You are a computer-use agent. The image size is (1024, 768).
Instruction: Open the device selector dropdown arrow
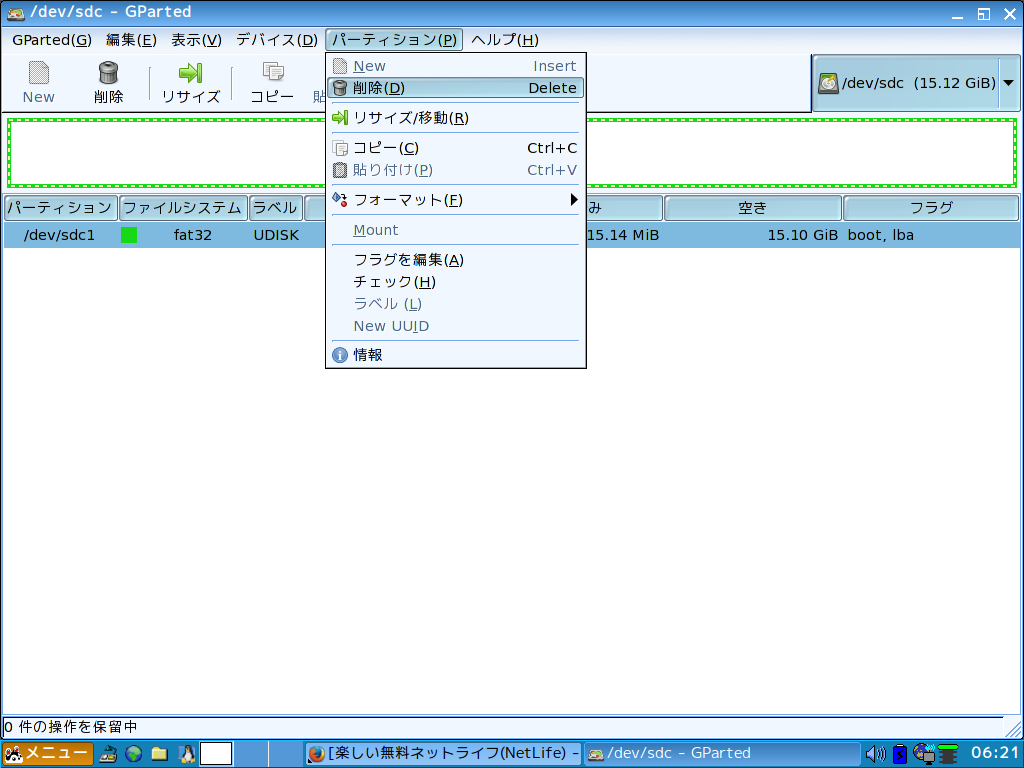(x=1008, y=83)
